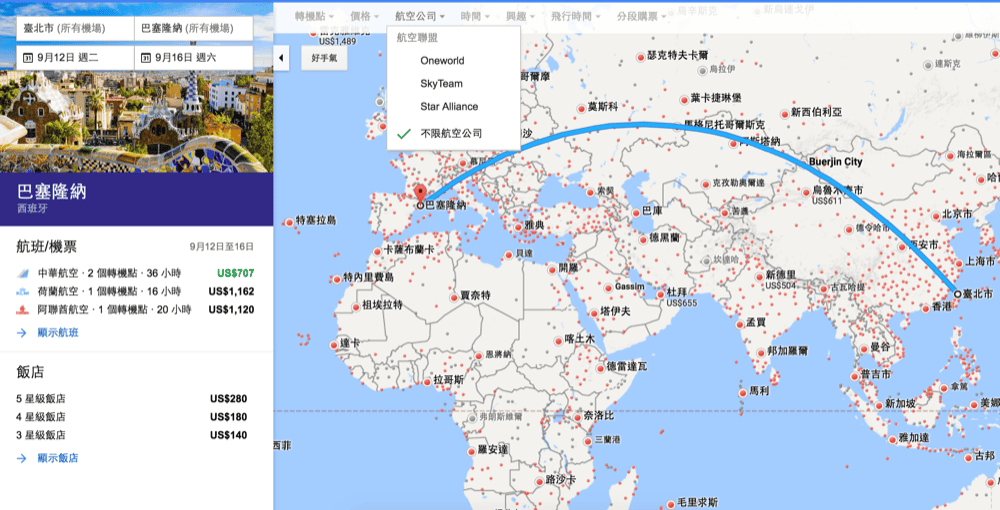This screenshot has width=1000, height=510.
Task: Select the 開羅 map marker
Action: tap(551, 269)
